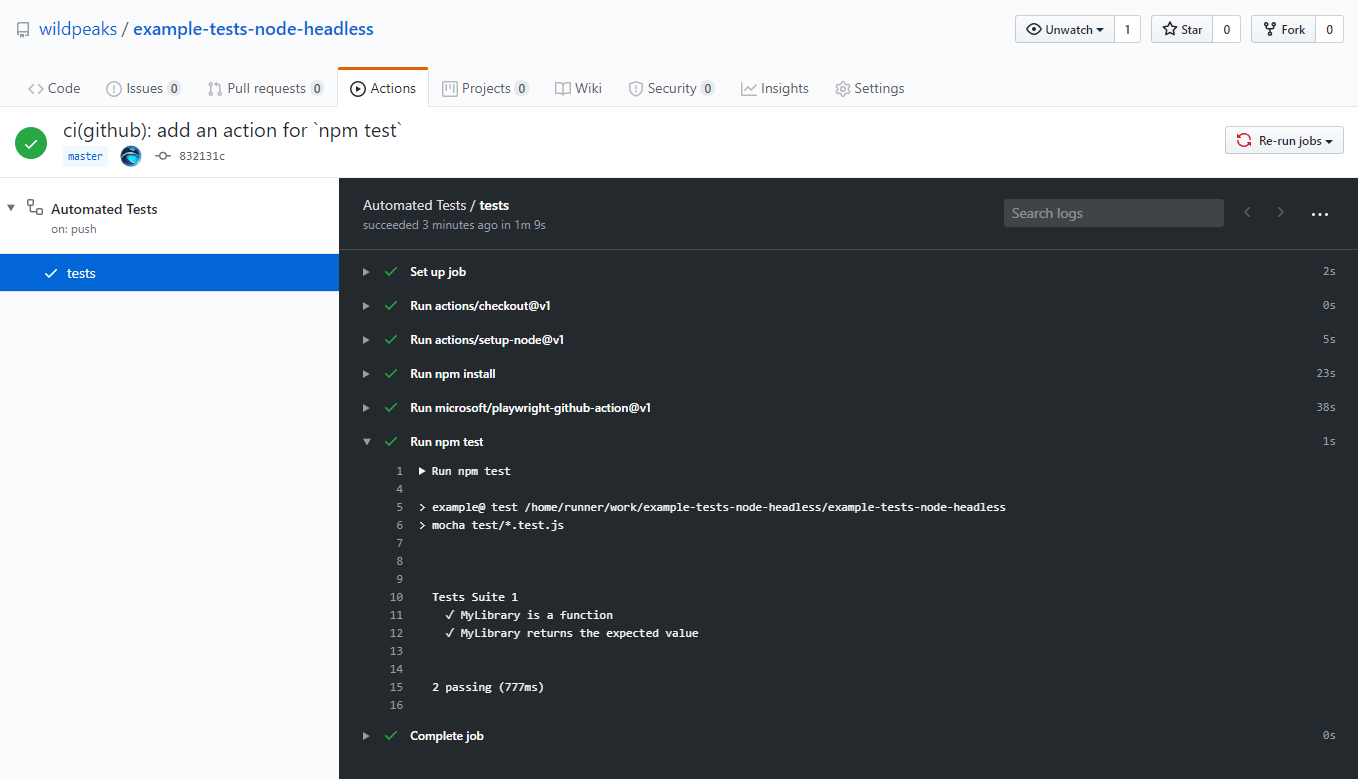Click the checkmark beside Run npm test
Image resolution: width=1358 pixels, height=779 pixels.
click(x=391, y=442)
